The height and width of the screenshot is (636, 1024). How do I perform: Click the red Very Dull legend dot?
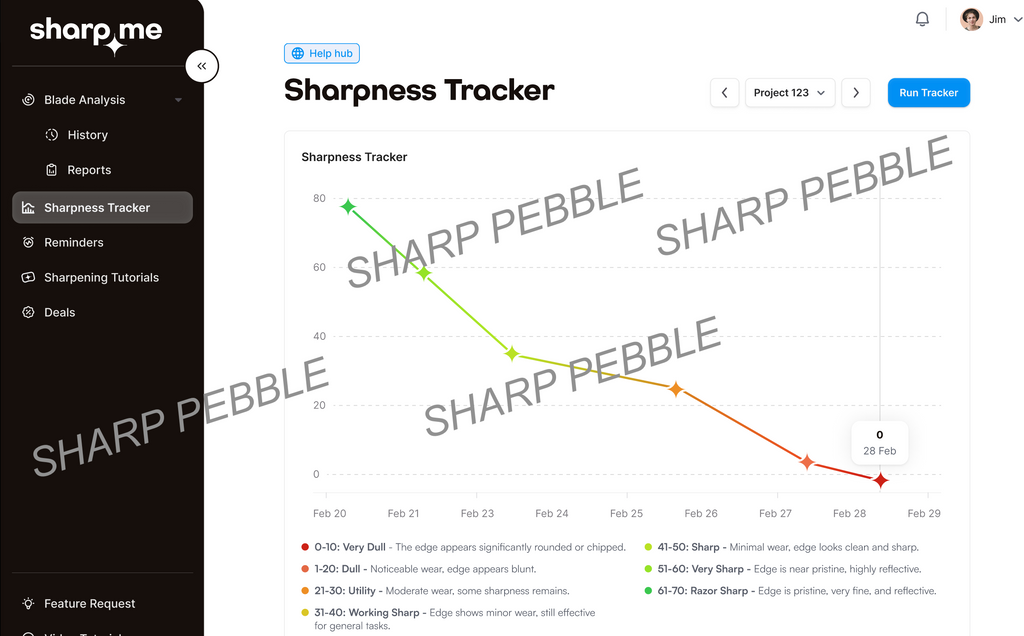[x=305, y=547]
